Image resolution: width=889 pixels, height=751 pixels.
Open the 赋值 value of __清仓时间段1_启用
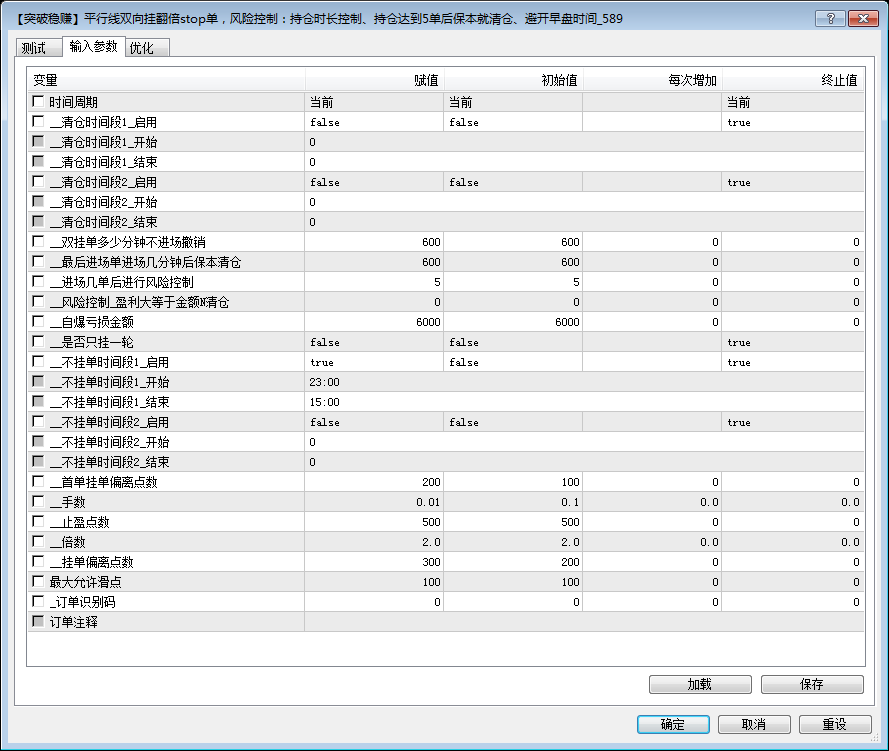coord(374,122)
